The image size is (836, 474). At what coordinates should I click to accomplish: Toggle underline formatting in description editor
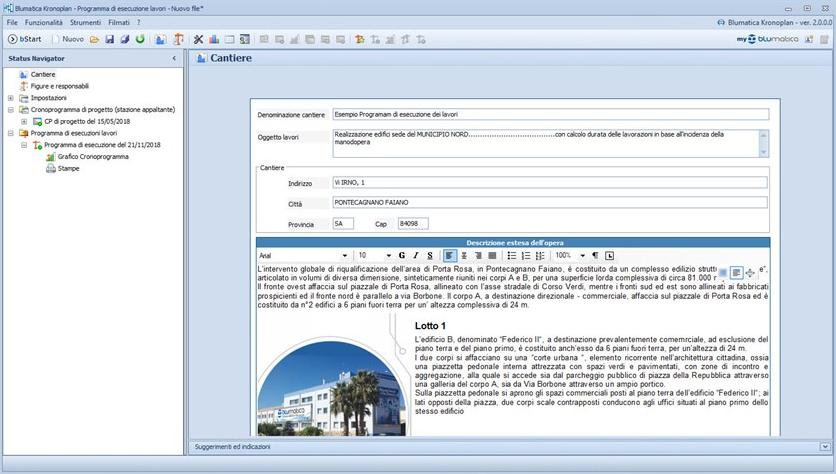point(430,256)
